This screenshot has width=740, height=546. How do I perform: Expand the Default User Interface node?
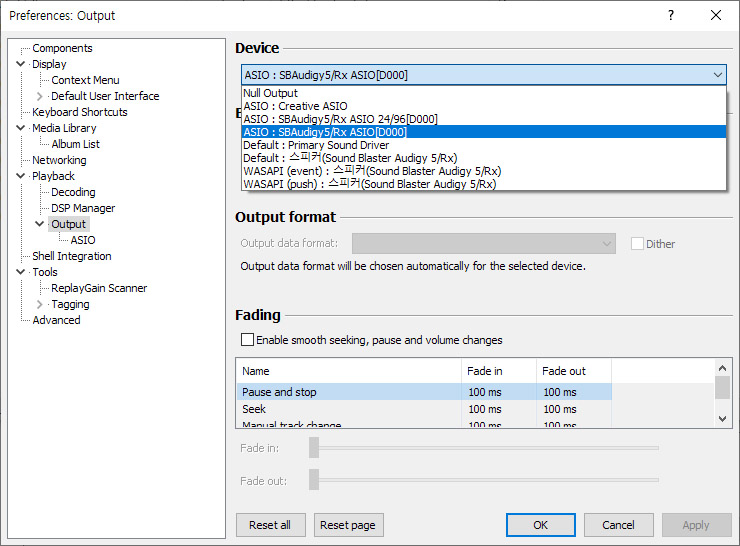click(x=40, y=96)
